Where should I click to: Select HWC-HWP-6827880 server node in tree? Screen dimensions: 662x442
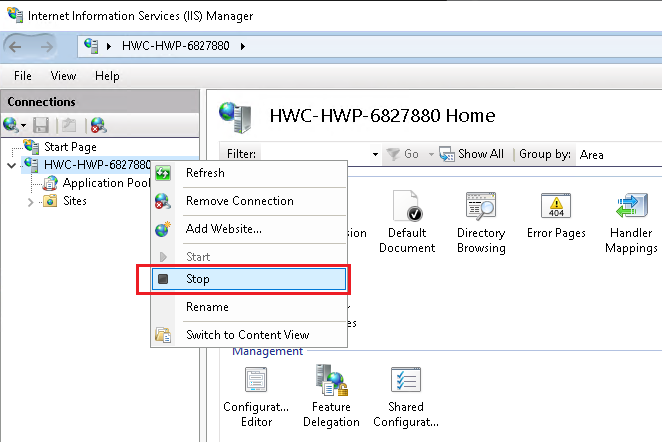pos(97,164)
